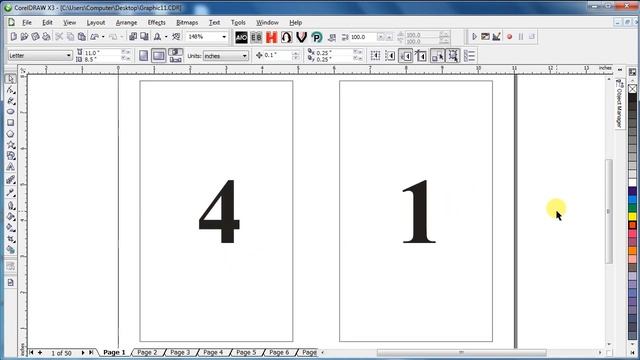
Task: Switch to the Page 4 tab
Action: 213,352
